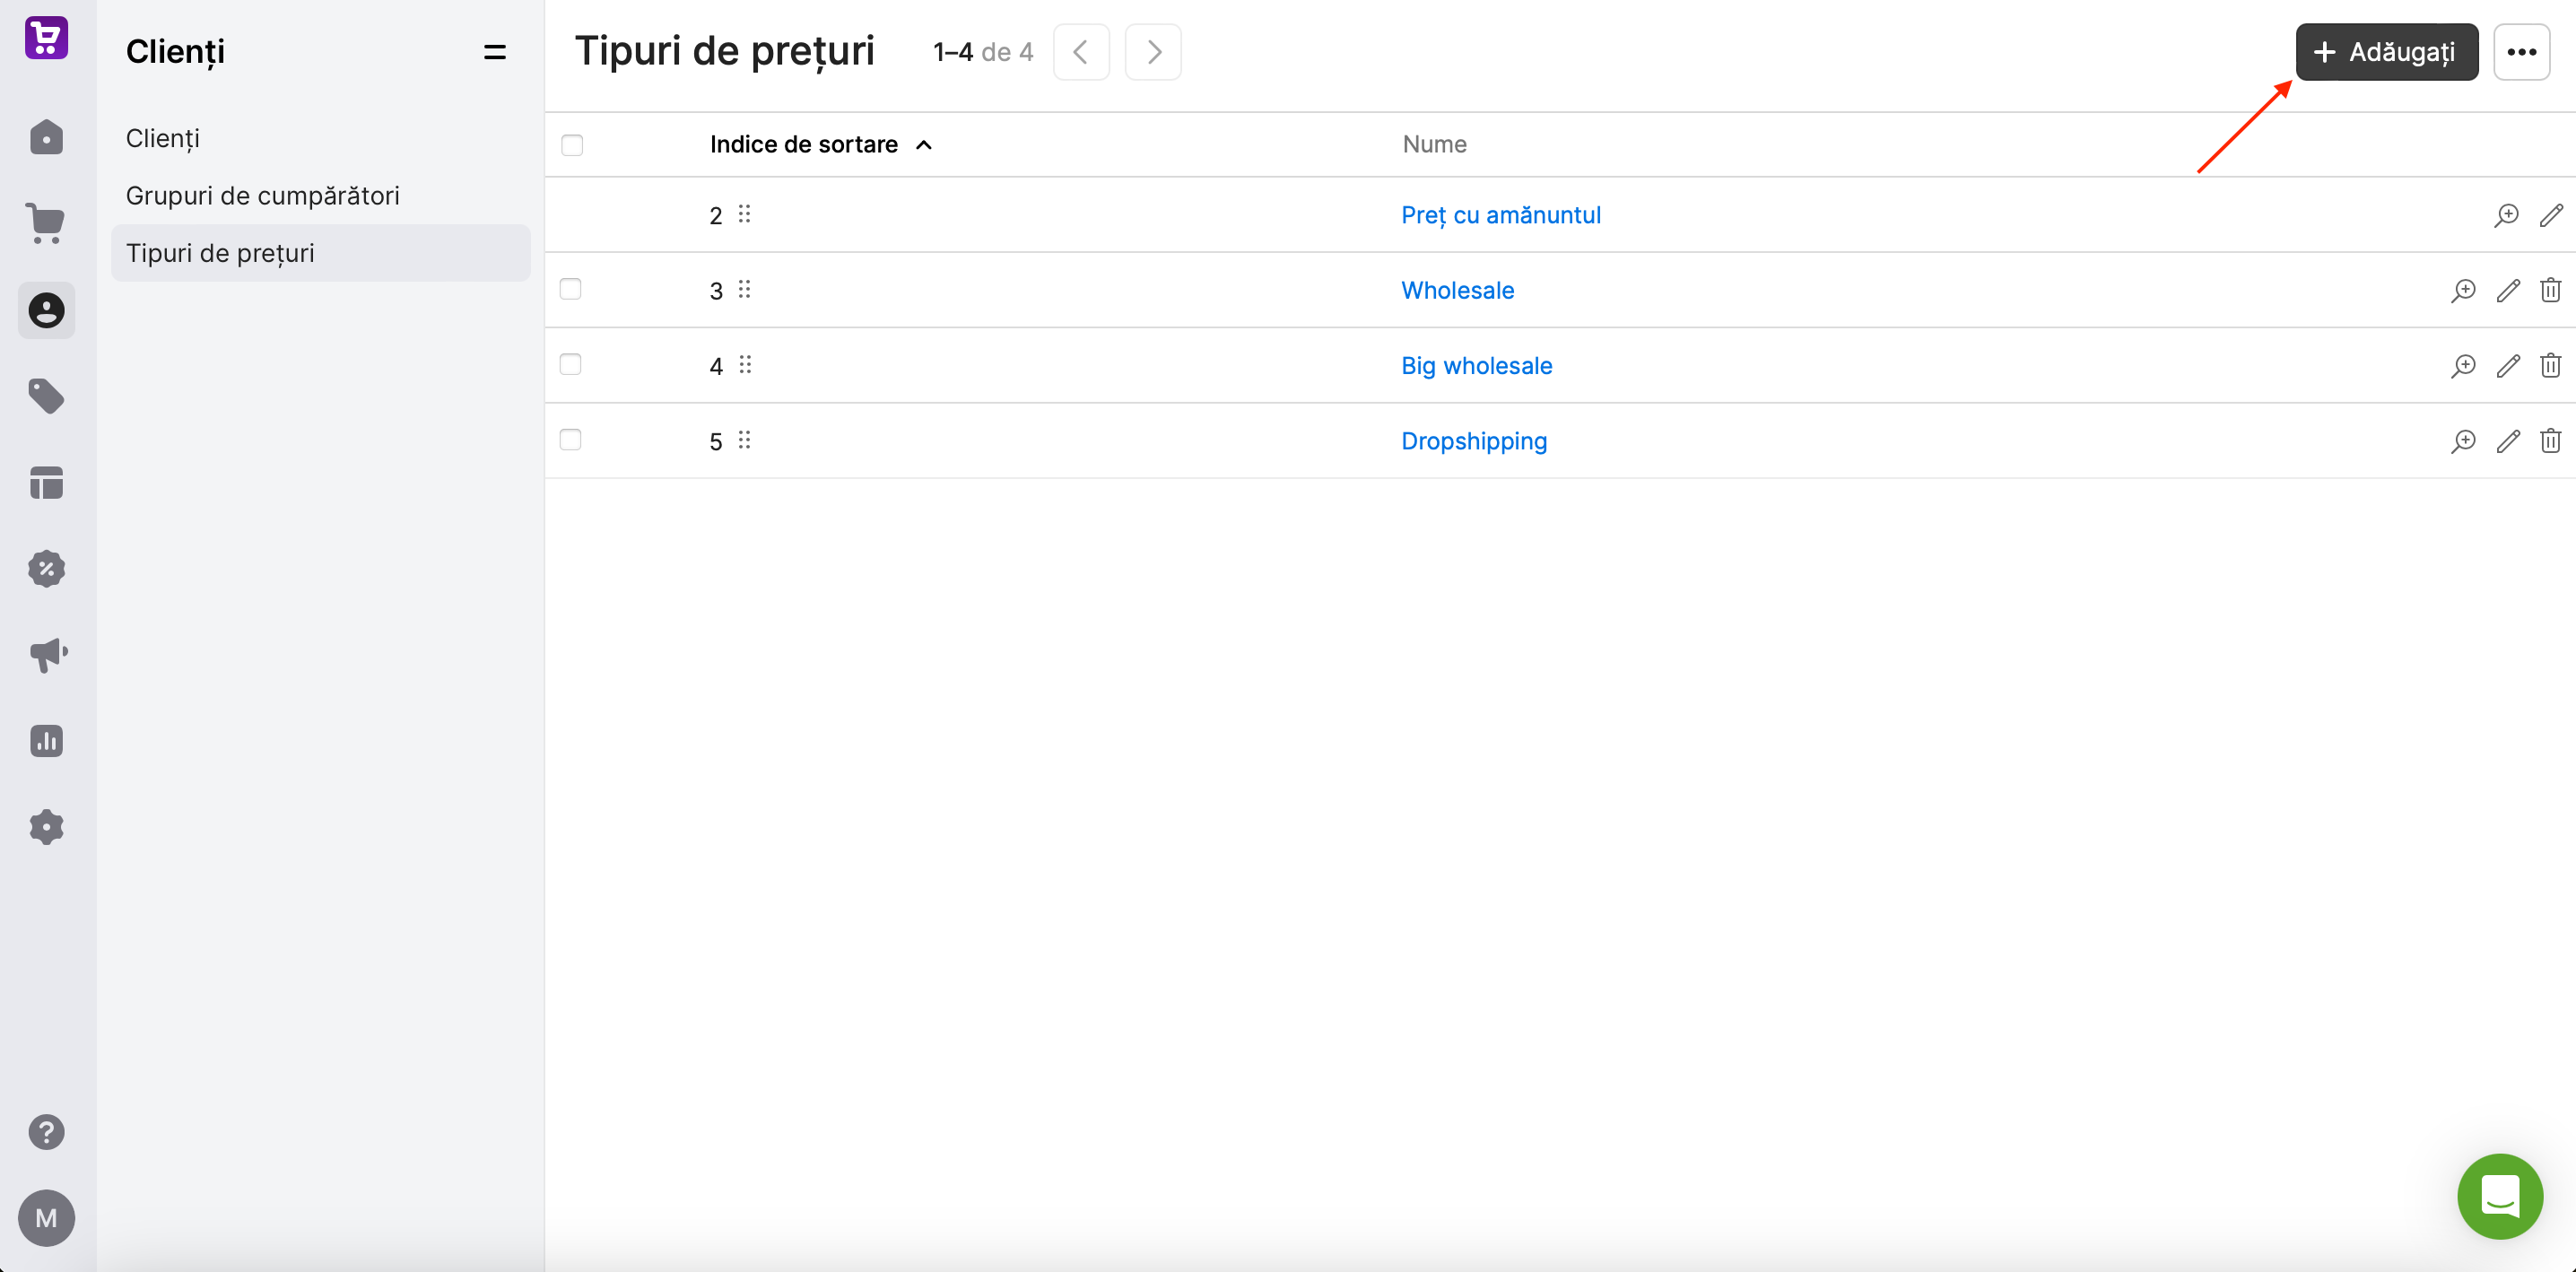
Task: Open the Preț cu amănuntul link
Action: pyautogui.click(x=1500, y=216)
